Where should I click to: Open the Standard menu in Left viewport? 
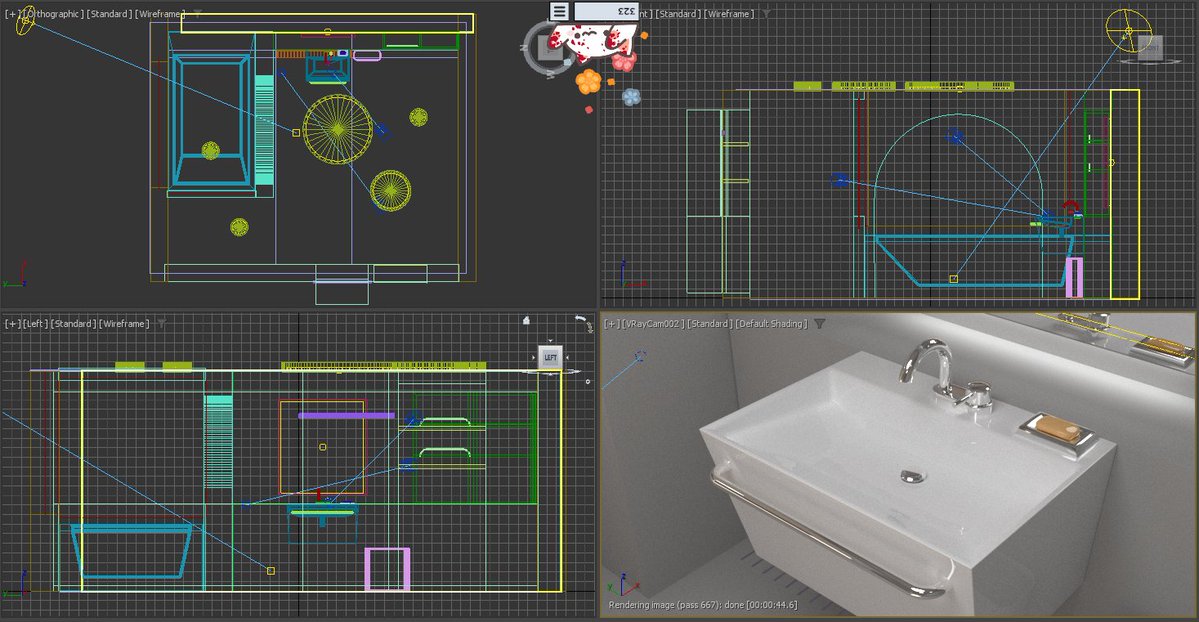tap(73, 324)
